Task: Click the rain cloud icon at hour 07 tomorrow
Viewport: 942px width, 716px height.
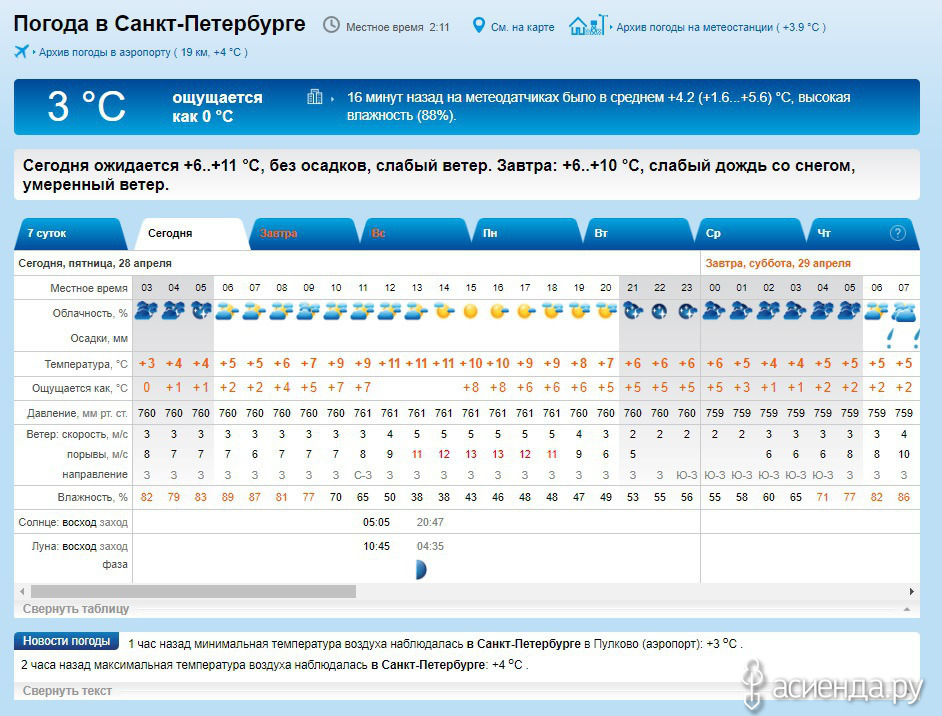Action: 904,312
